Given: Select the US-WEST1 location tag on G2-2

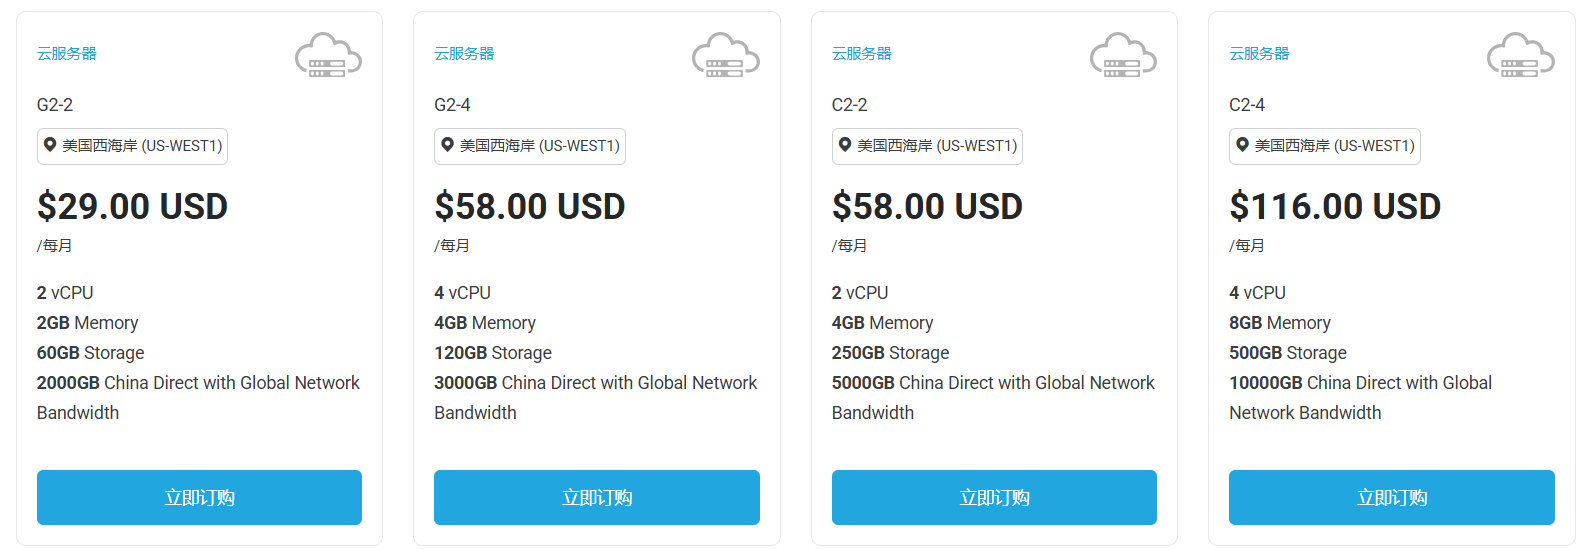Looking at the screenshot, I should [x=132, y=146].
